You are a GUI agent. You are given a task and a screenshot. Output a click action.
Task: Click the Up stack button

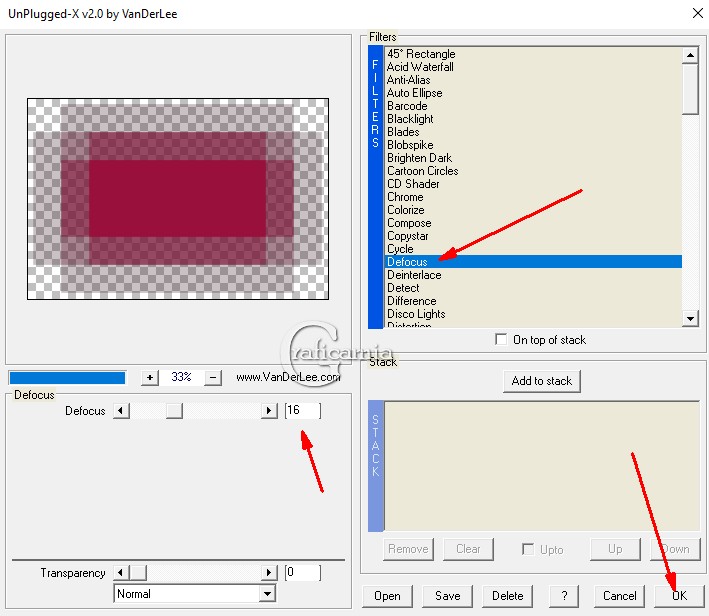point(615,549)
